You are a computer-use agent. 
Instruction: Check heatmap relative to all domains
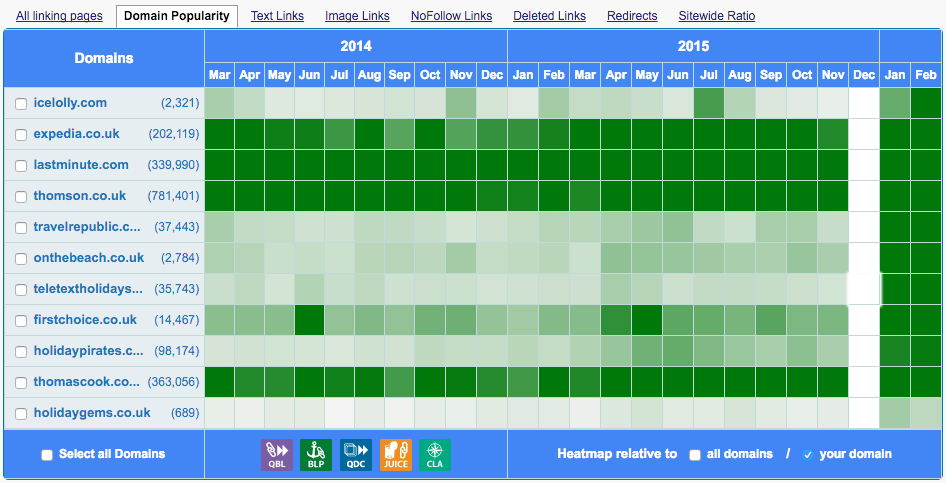tap(695, 455)
